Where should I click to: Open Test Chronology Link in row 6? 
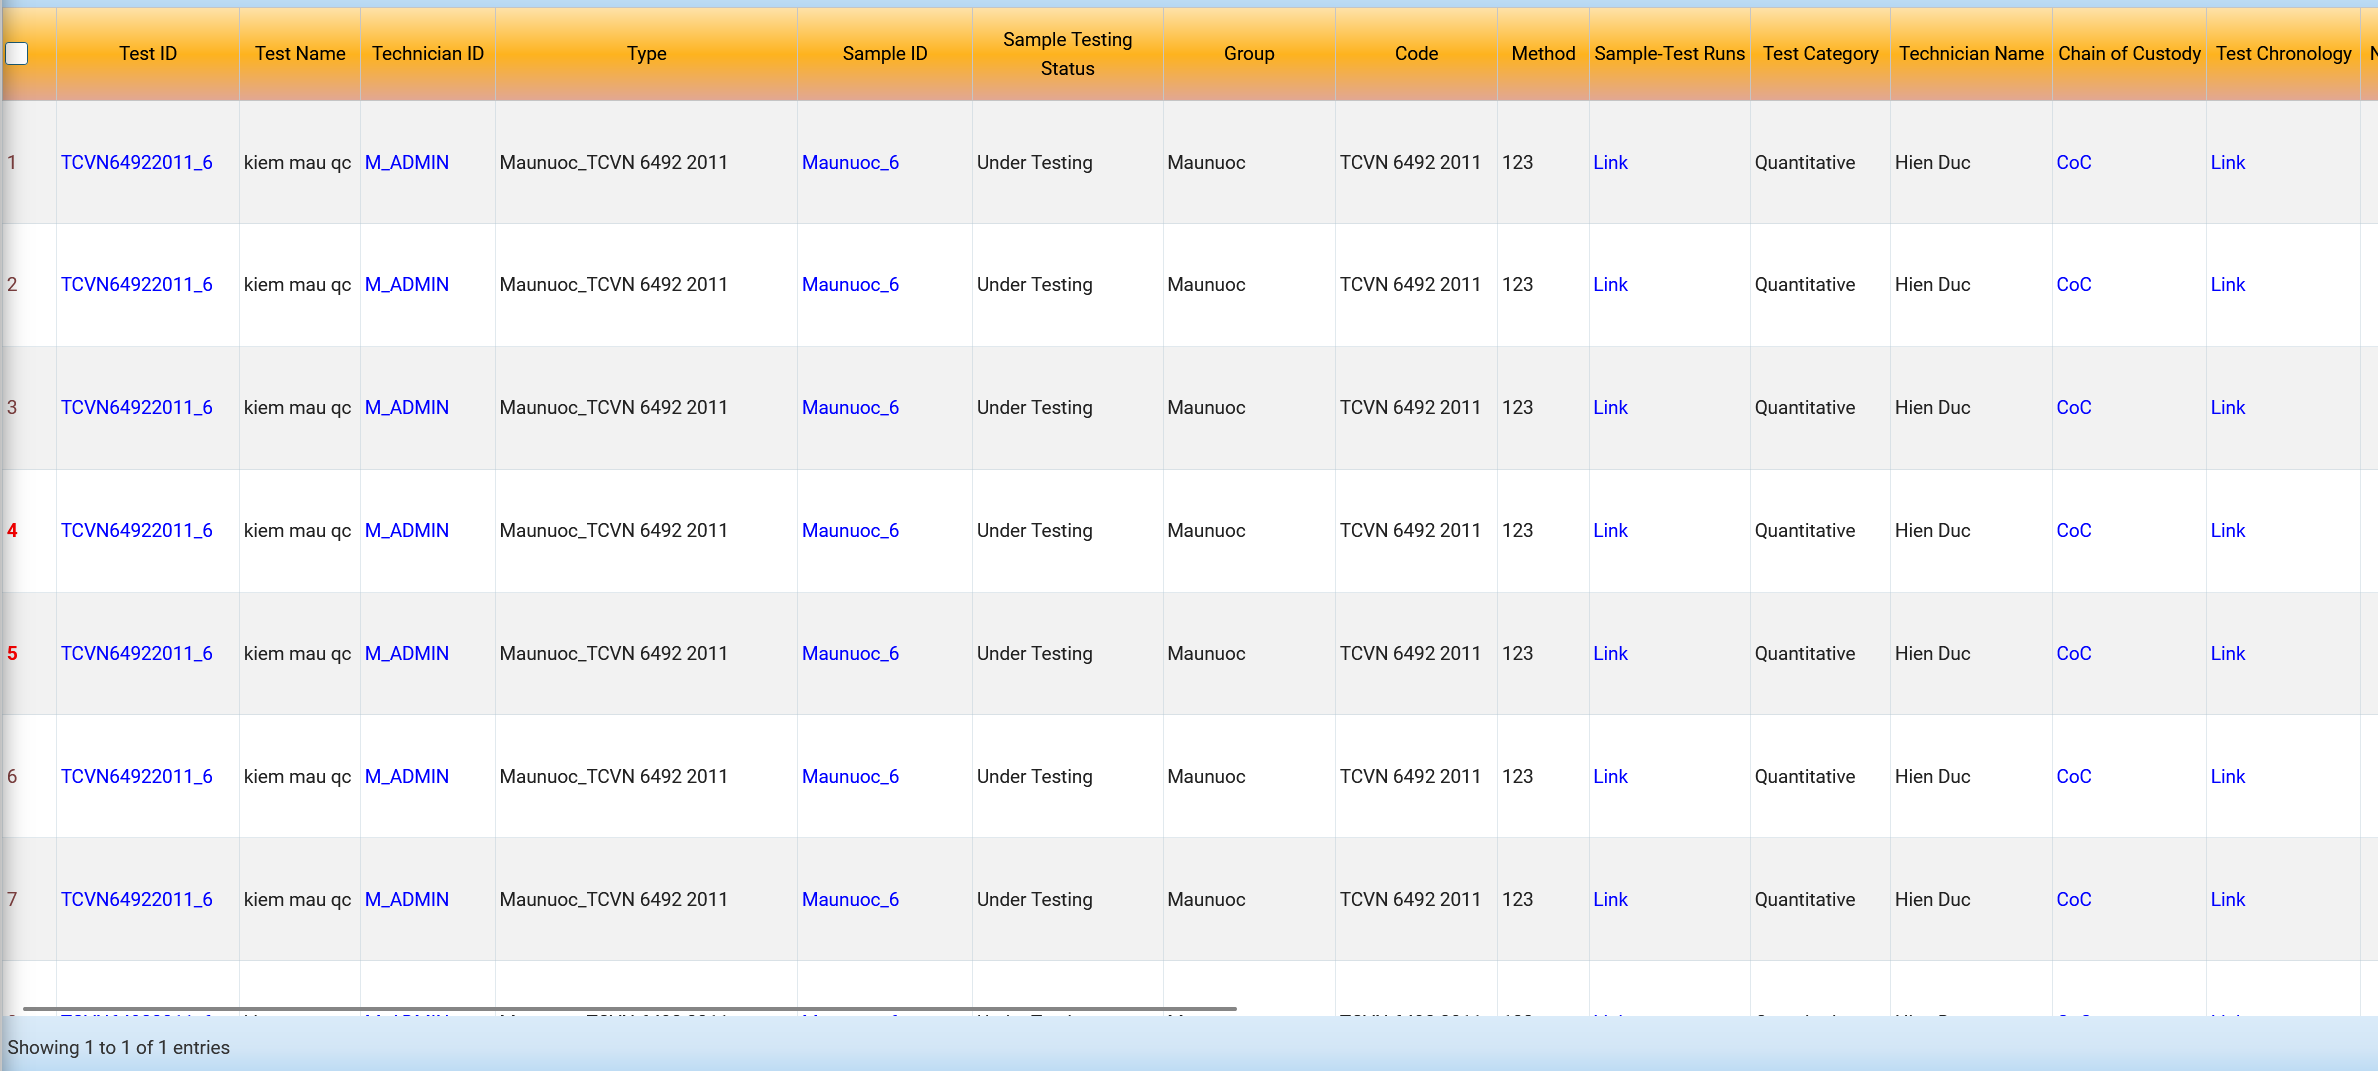pyautogui.click(x=2227, y=776)
